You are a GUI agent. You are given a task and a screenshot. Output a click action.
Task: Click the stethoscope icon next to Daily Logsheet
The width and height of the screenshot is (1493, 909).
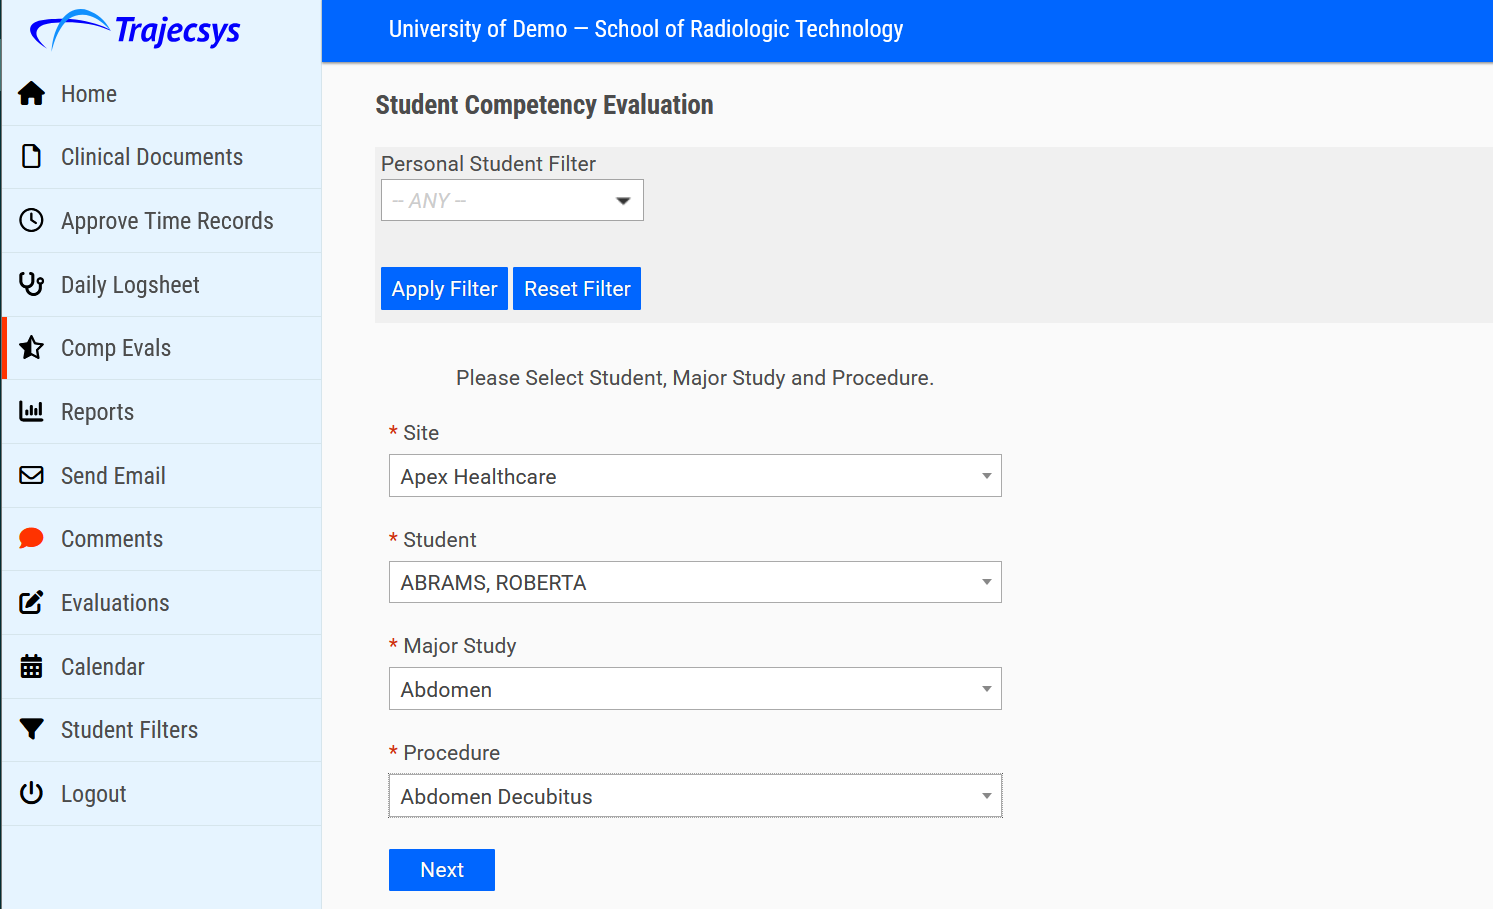click(x=31, y=285)
